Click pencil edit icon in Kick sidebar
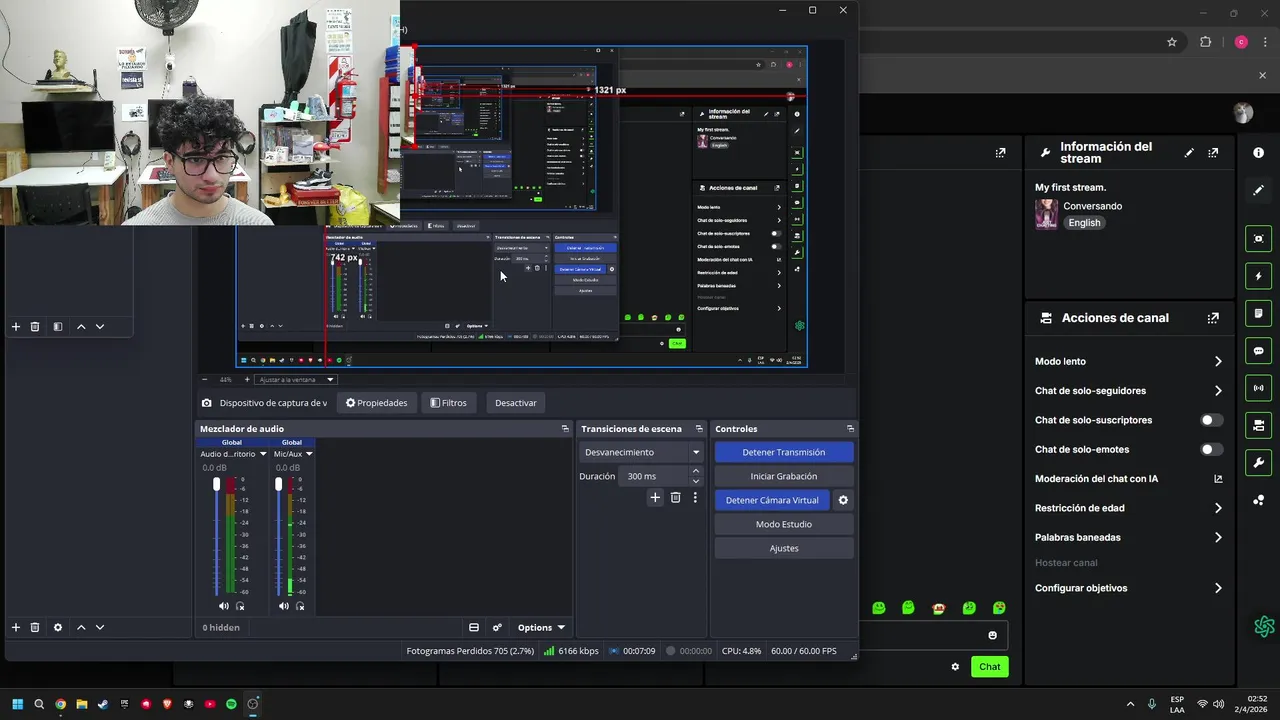Viewport: 1280px width, 720px height. (x=1259, y=190)
